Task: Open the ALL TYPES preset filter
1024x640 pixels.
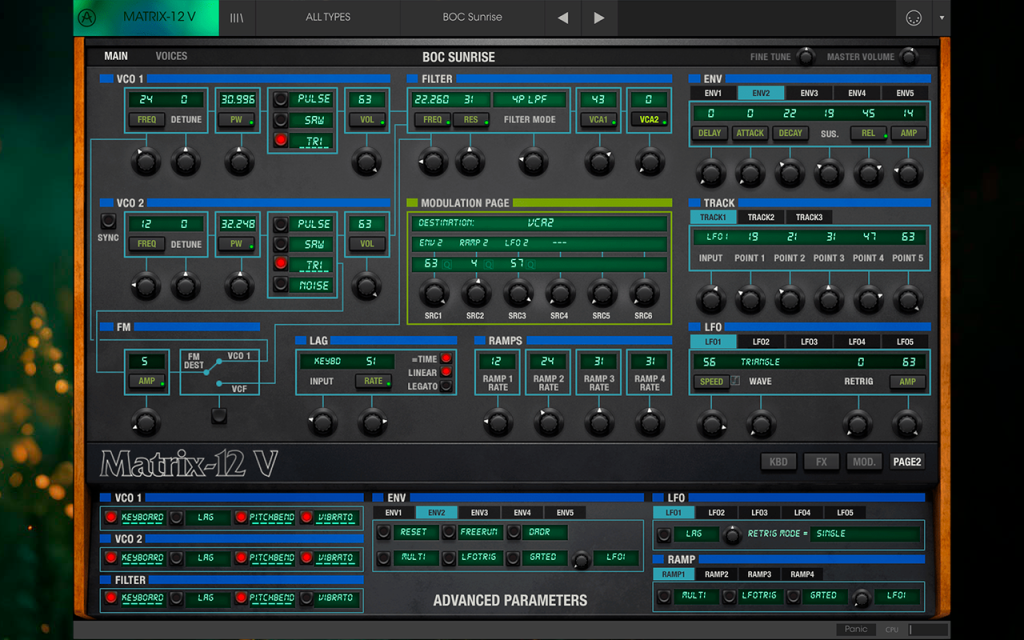Action: 328,17
